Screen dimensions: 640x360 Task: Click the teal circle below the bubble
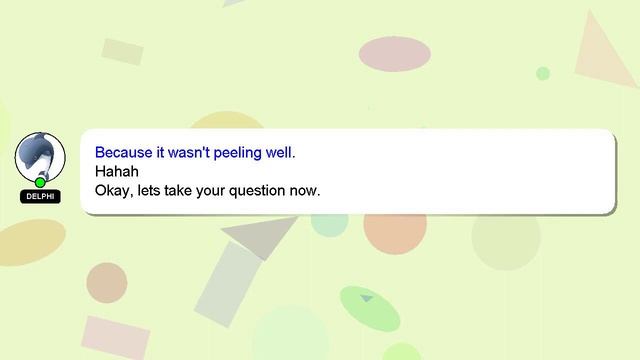pyautogui.click(x=329, y=225)
